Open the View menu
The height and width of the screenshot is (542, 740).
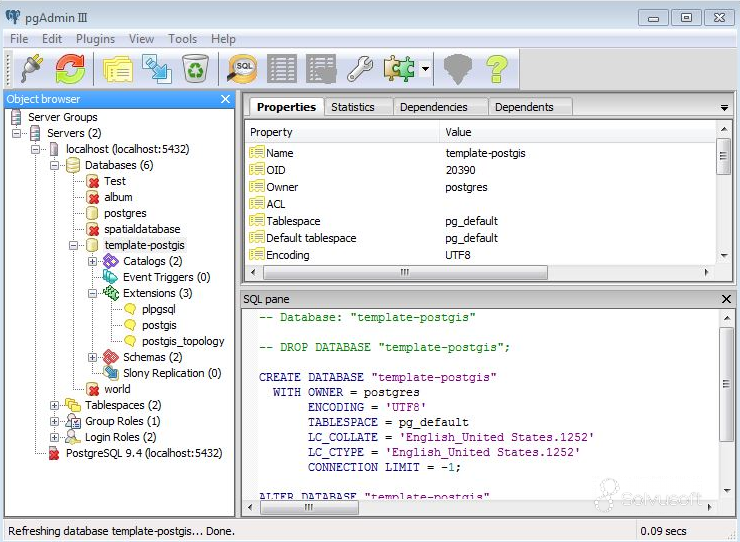point(142,39)
